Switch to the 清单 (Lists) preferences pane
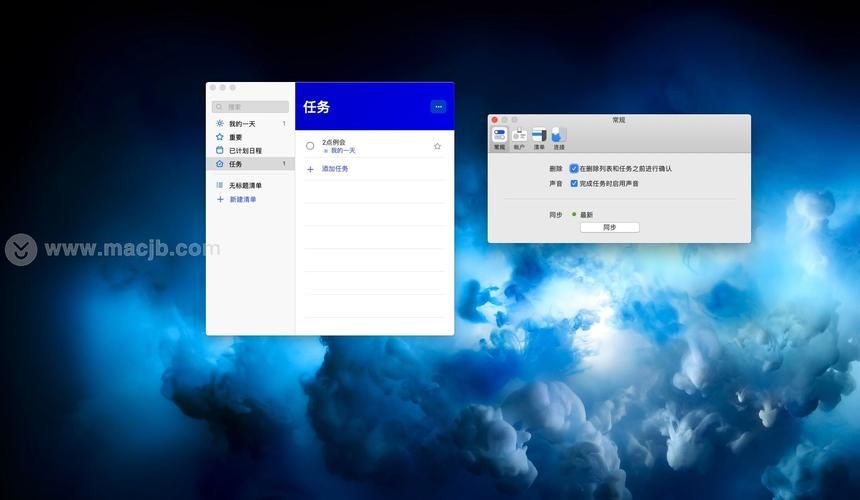This screenshot has width=860, height=500. tap(539, 139)
